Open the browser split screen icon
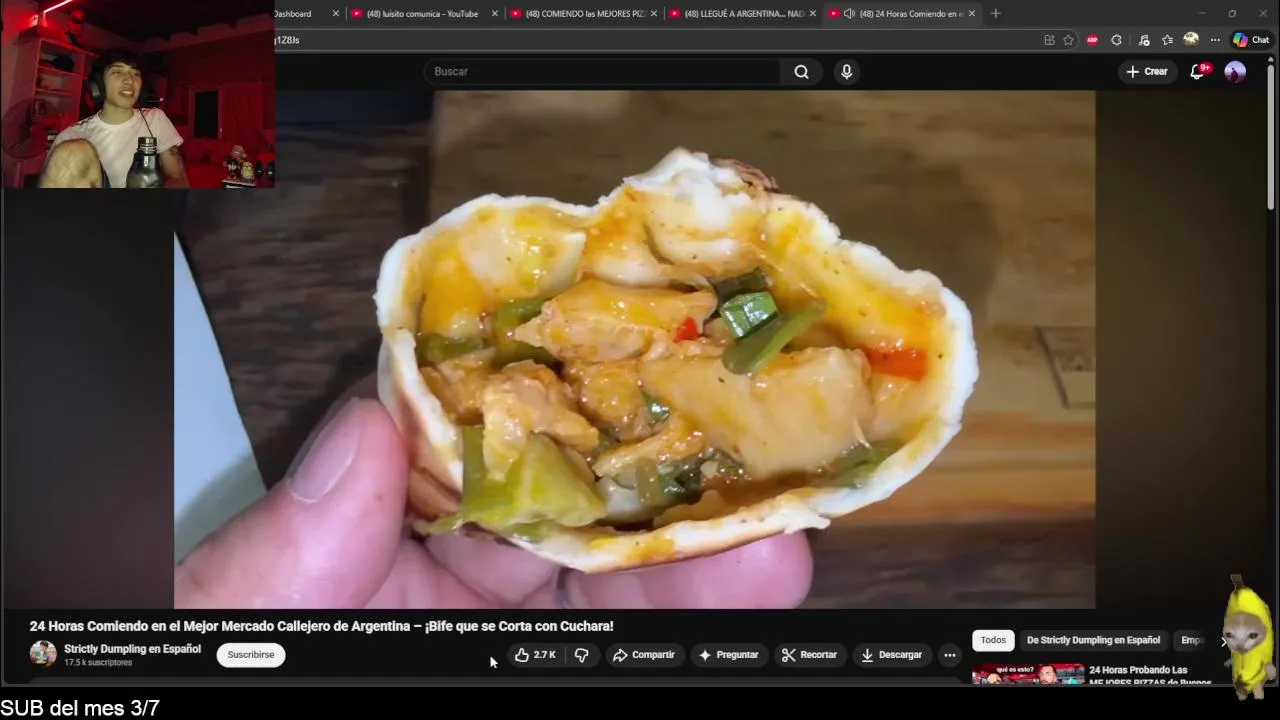 [x=1049, y=40]
